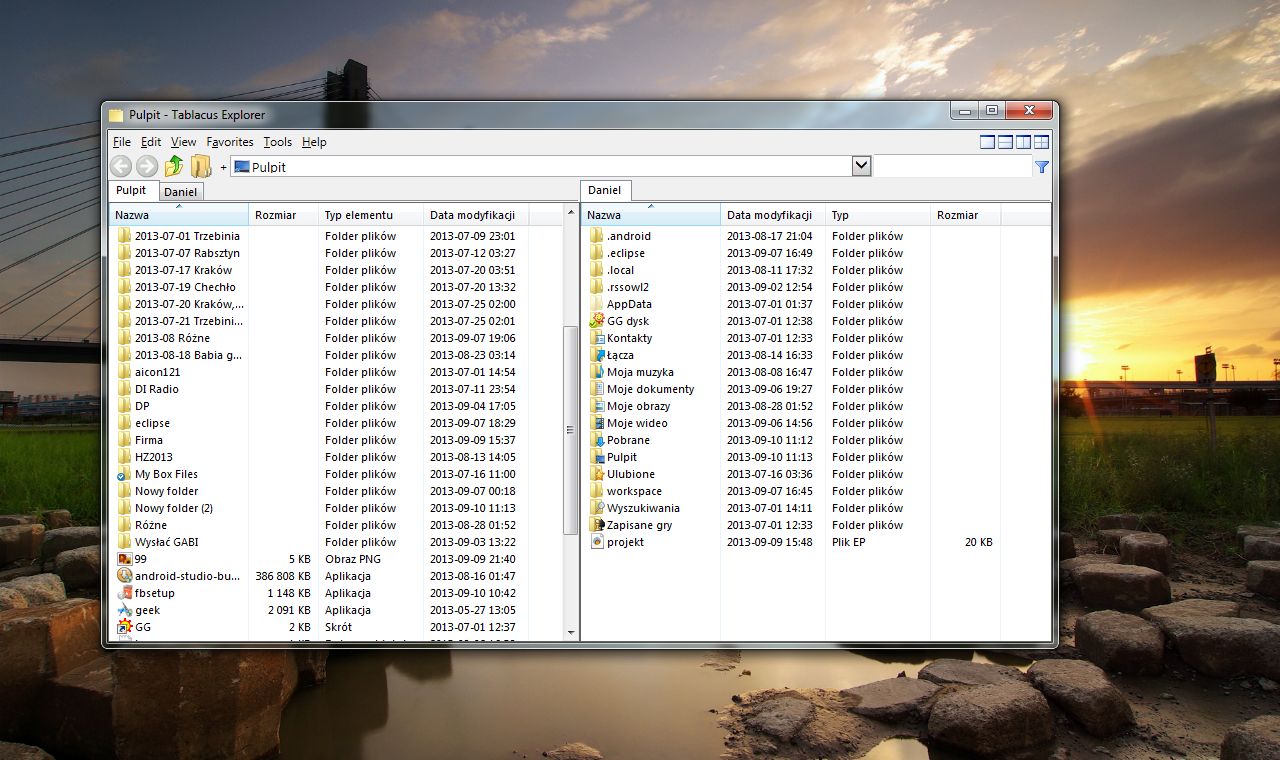Click the My Box Files folder icon

click(125, 474)
